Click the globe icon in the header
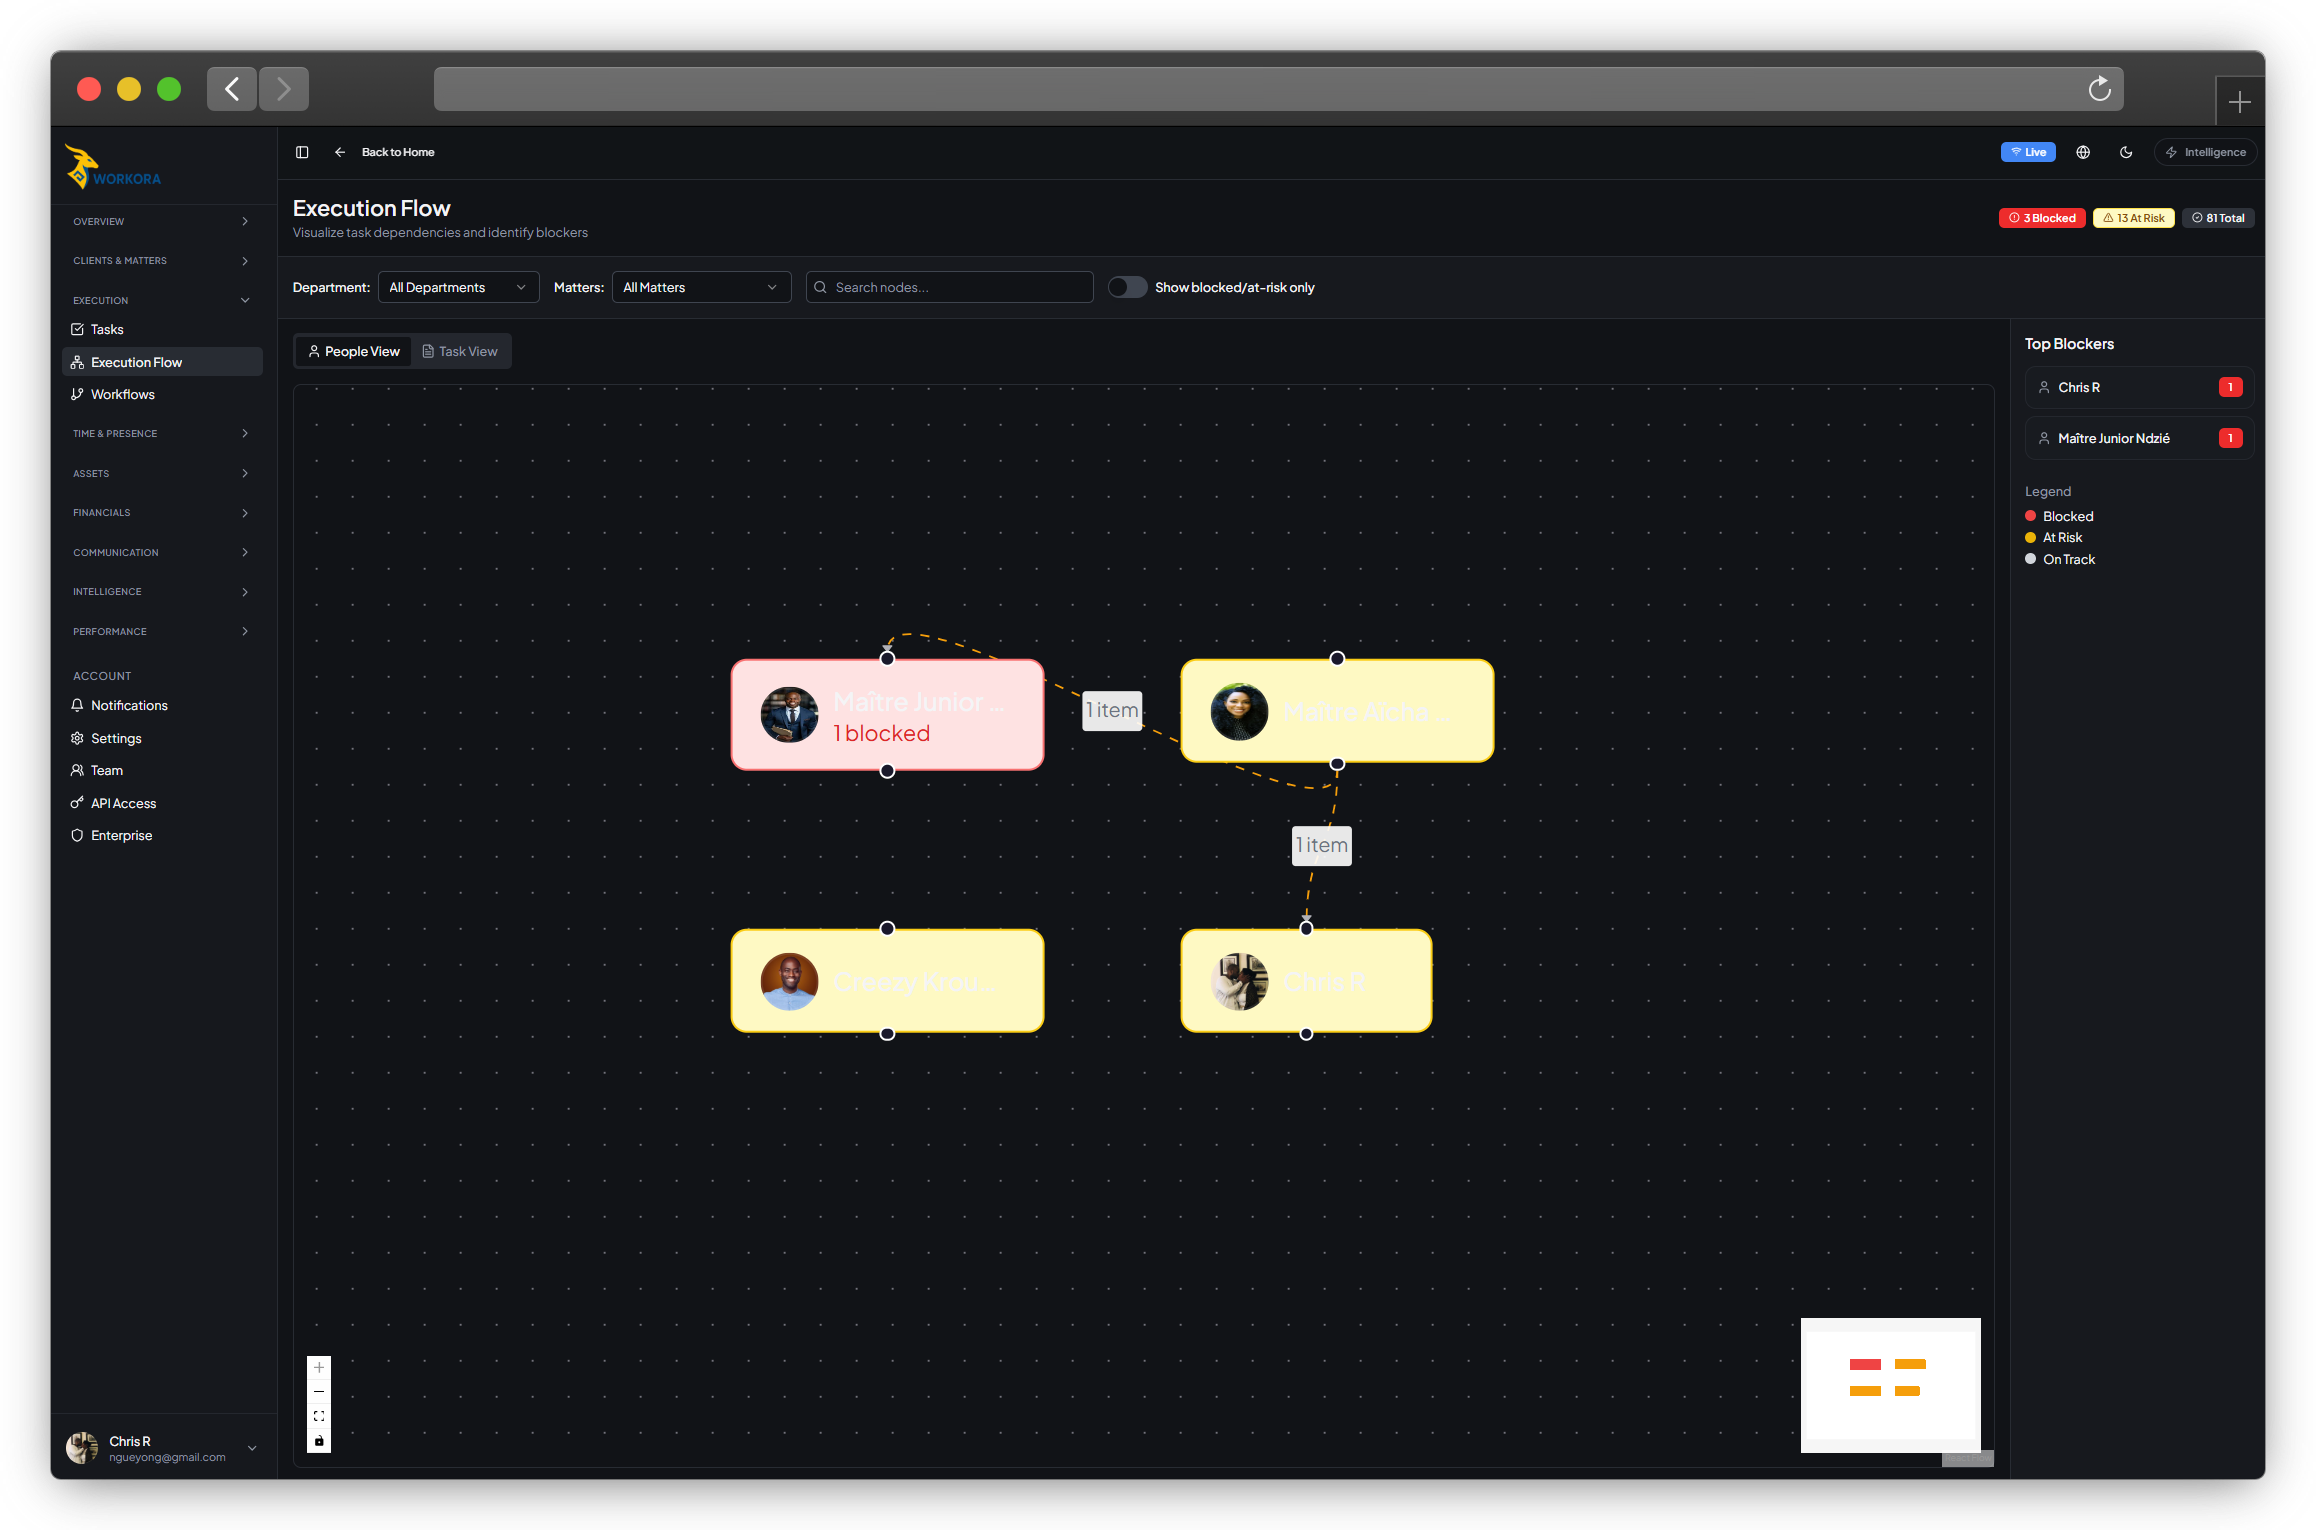The height and width of the screenshot is (1530, 2316). [2083, 152]
